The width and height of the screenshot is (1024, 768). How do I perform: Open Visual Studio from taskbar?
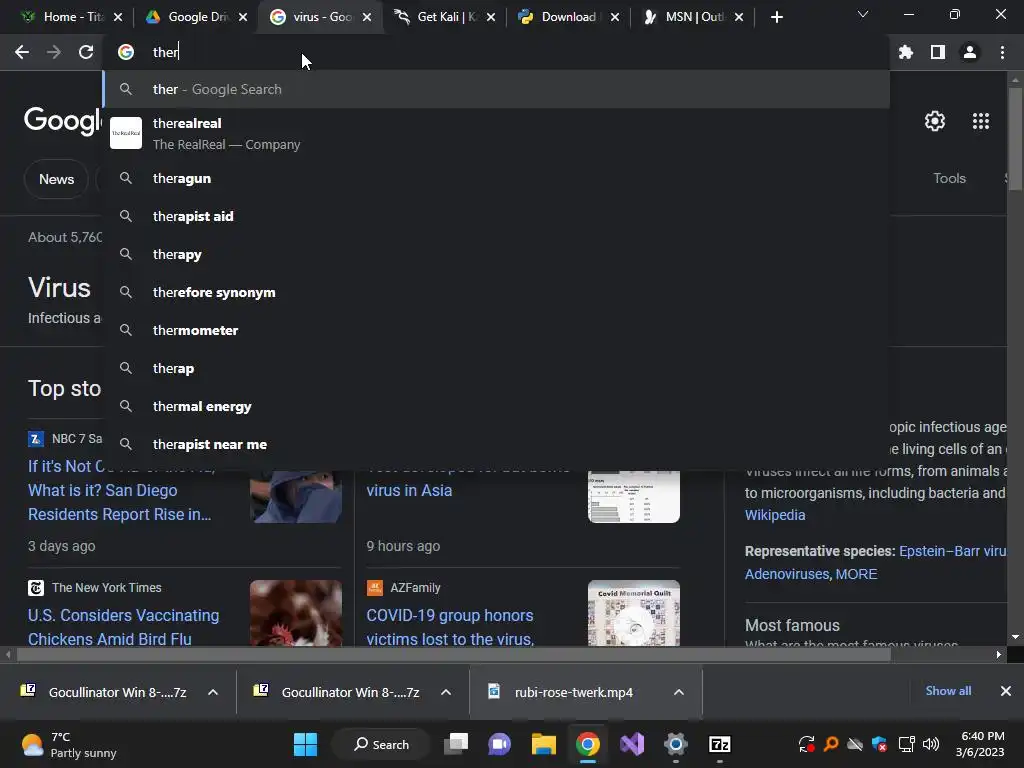coord(632,744)
